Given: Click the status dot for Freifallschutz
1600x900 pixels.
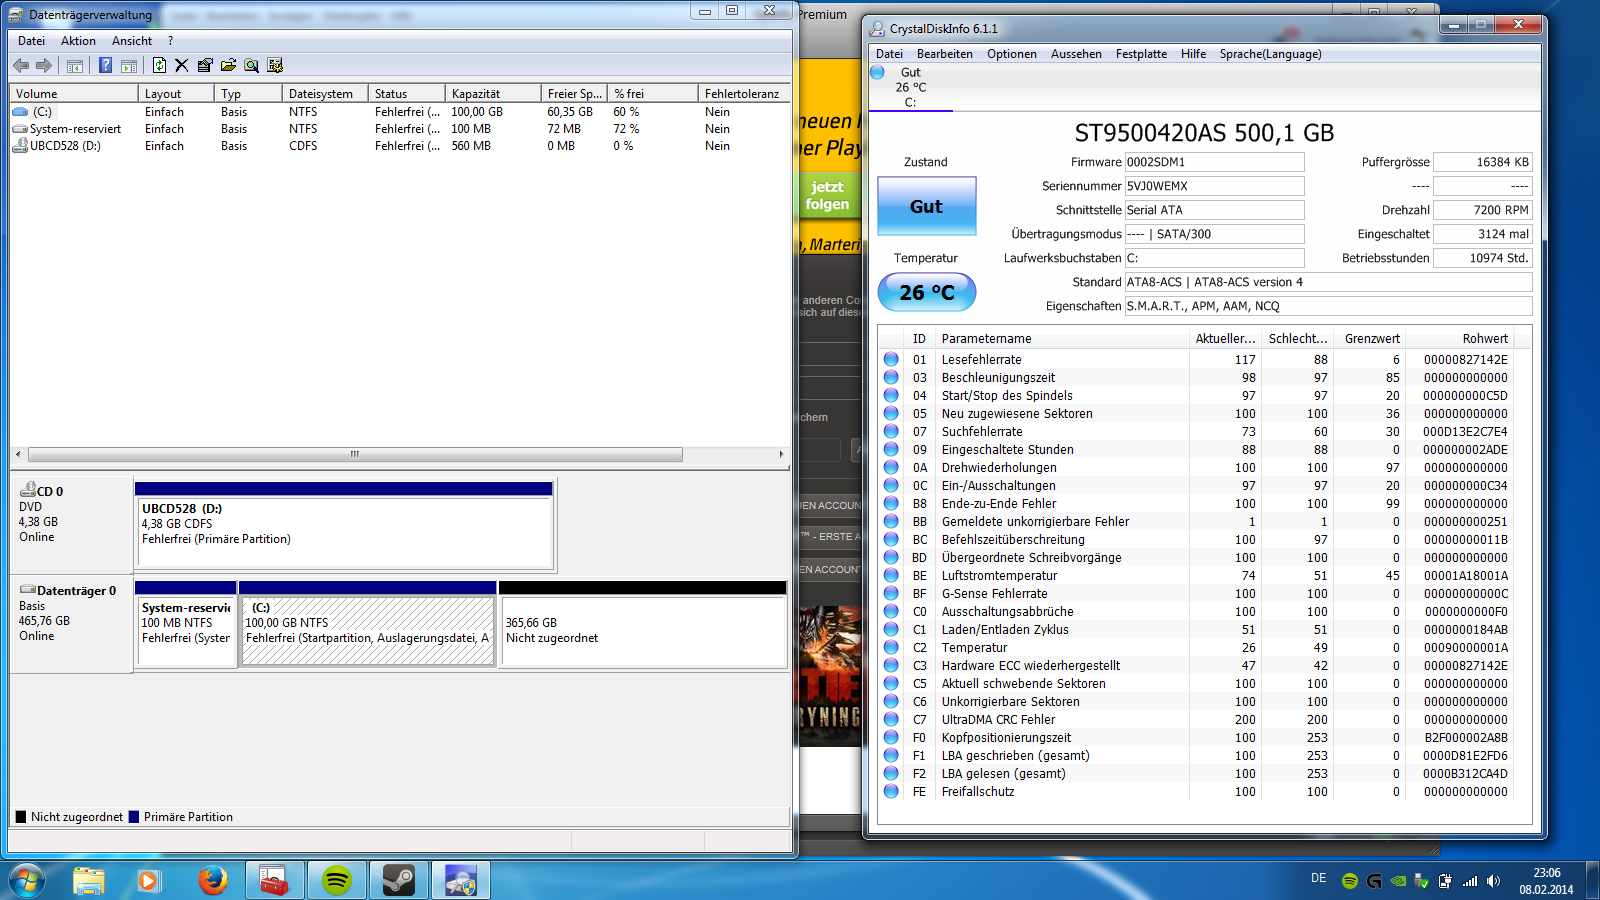Looking at the screenshot, I should pyautogui.click(x=891, y=791).
